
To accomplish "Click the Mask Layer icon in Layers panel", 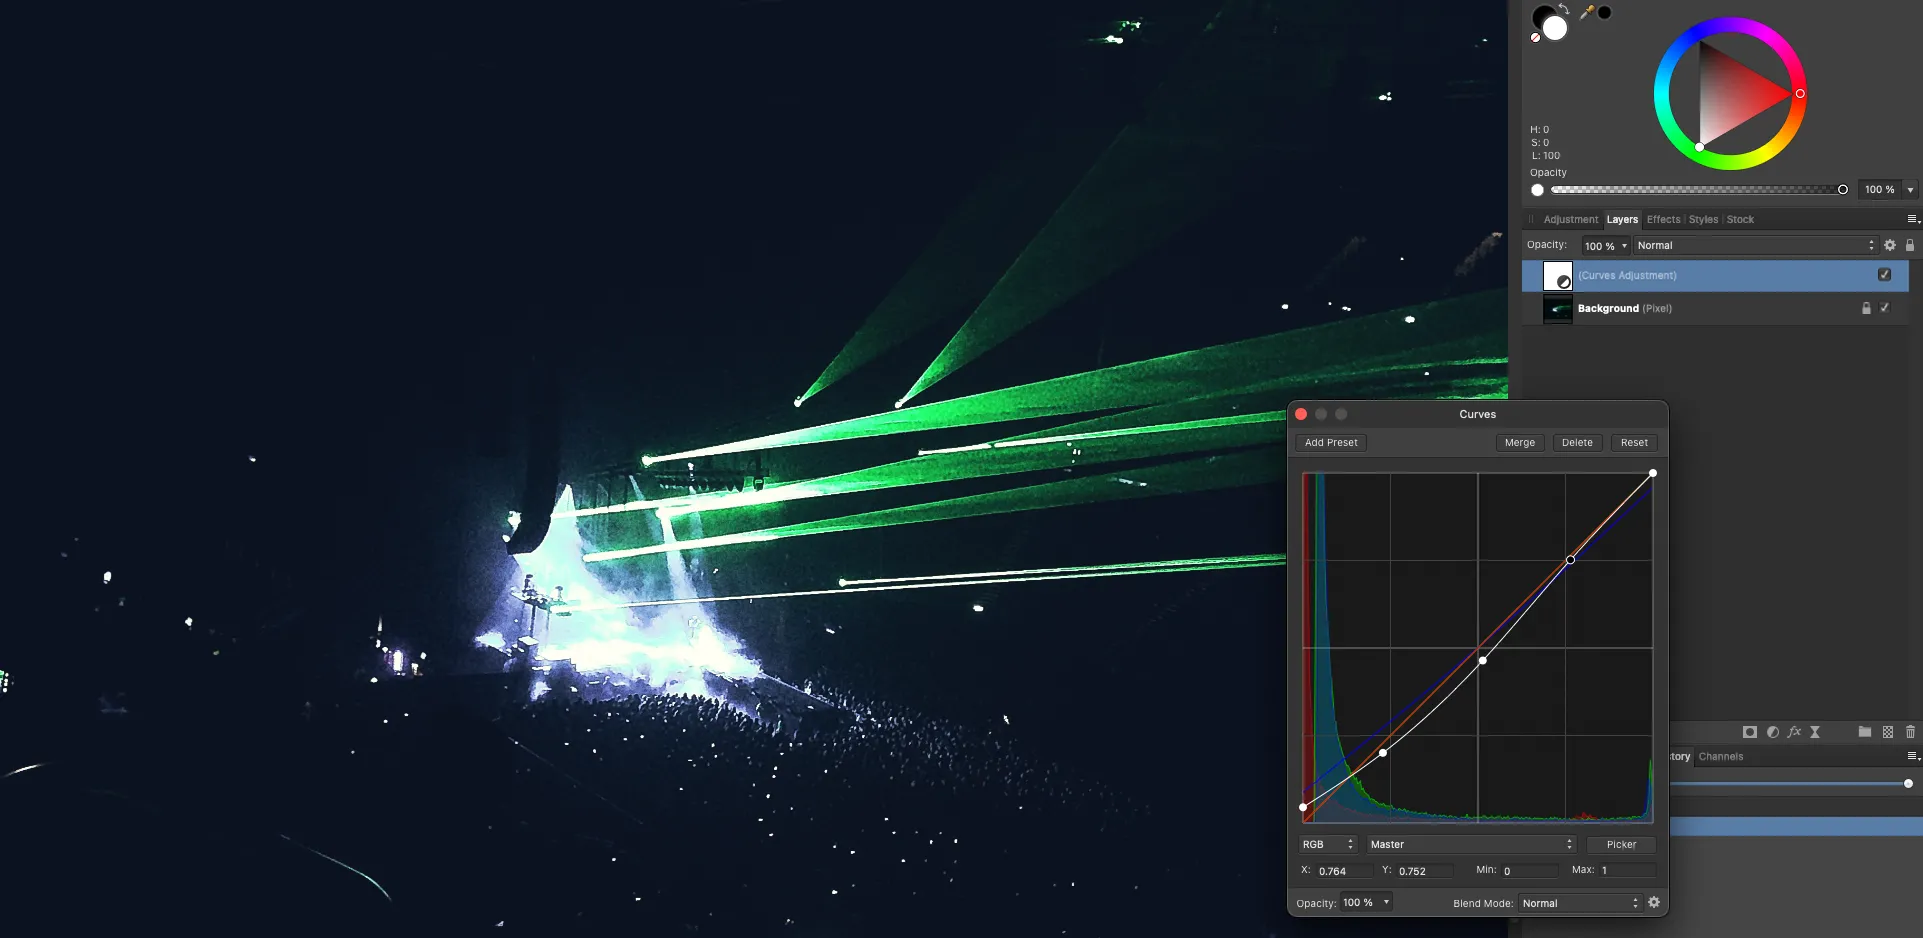I will point(1749,732).
